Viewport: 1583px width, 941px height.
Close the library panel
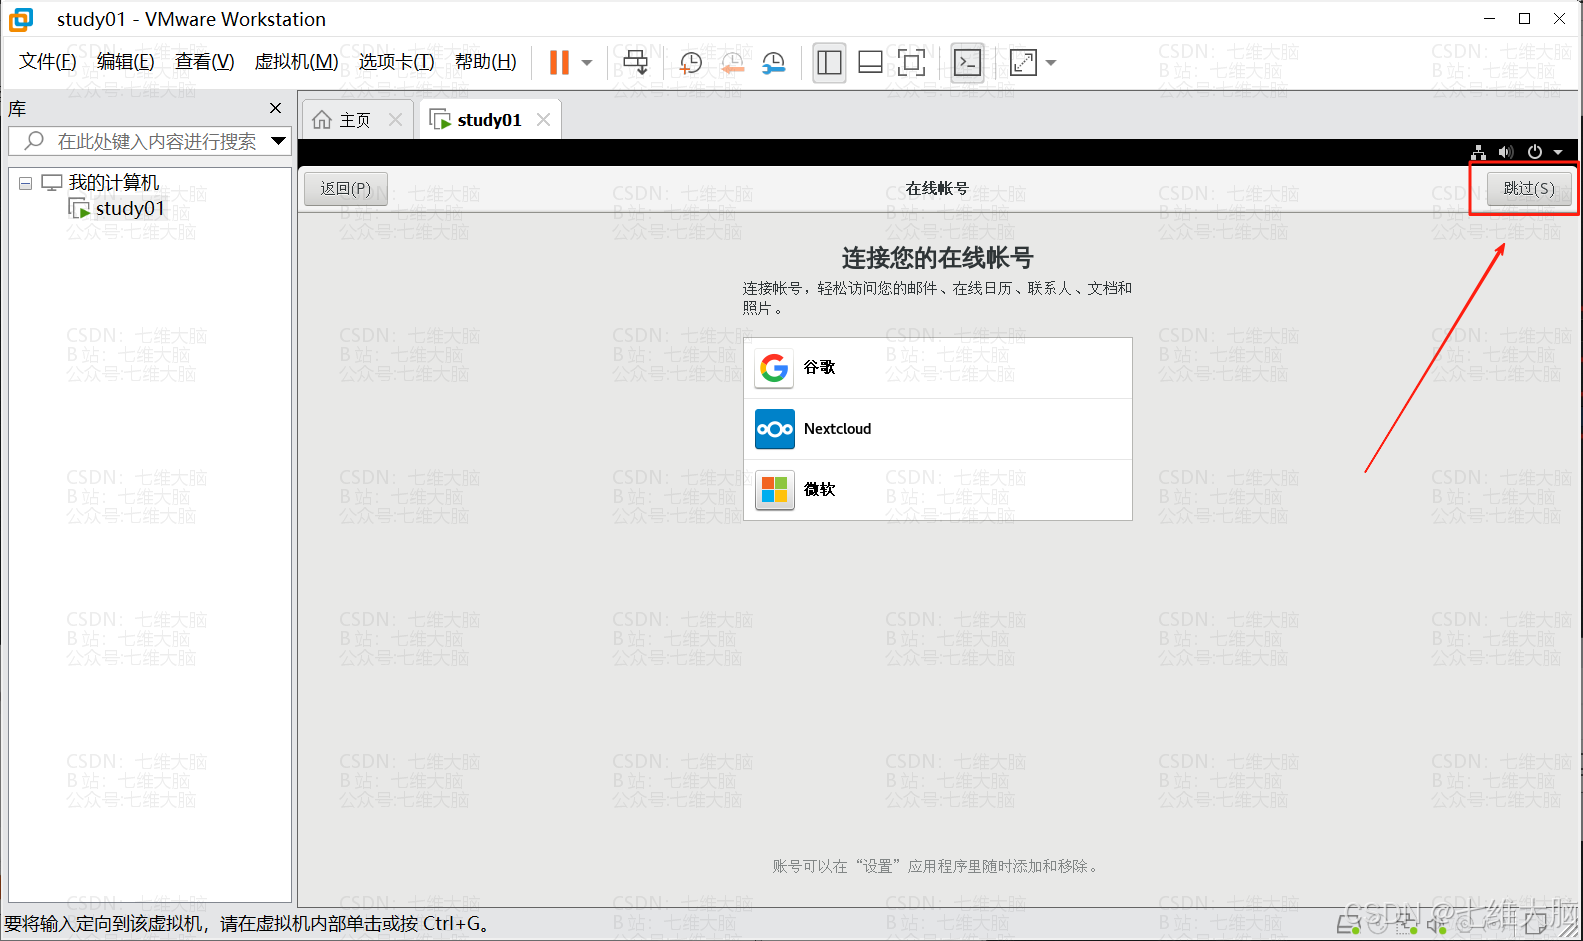click(276, 108)
